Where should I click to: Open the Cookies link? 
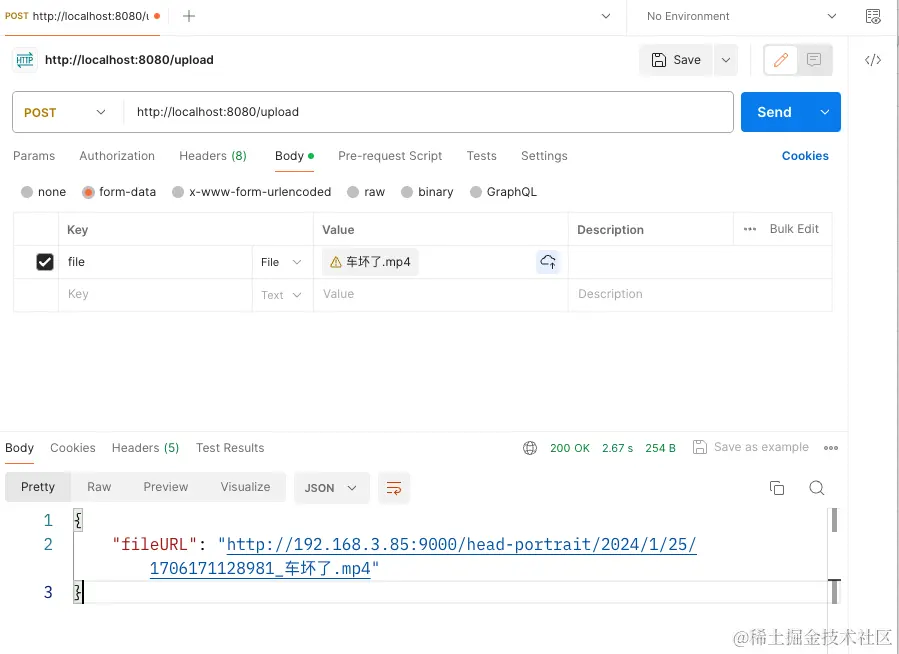pyautogui.click(x=805, y=156)
